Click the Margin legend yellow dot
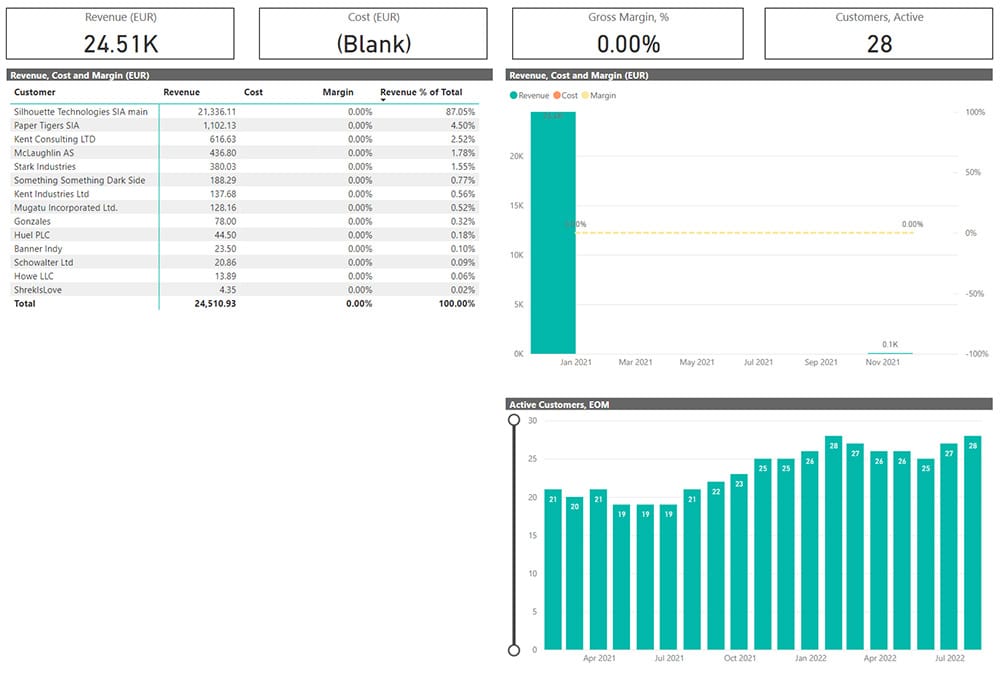The width and height of the screenshot is (1000, 683). 586,96
